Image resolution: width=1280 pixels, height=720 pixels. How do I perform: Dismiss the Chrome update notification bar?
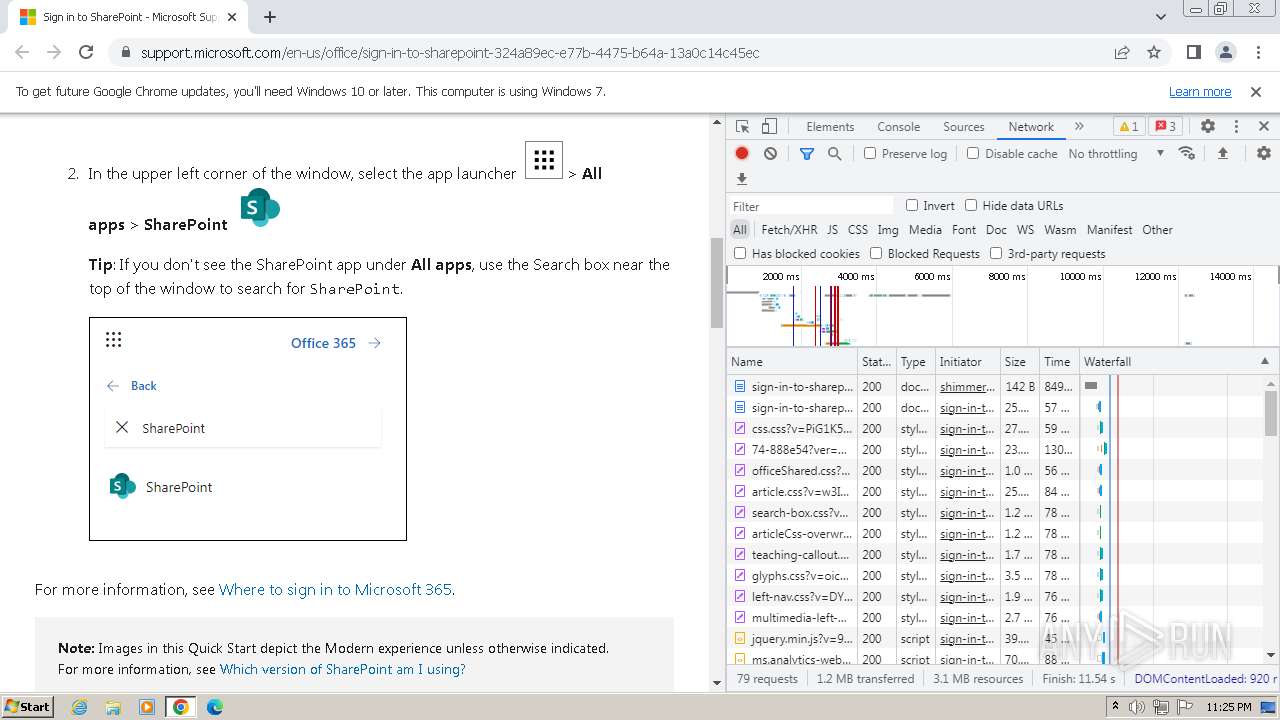1256,91
